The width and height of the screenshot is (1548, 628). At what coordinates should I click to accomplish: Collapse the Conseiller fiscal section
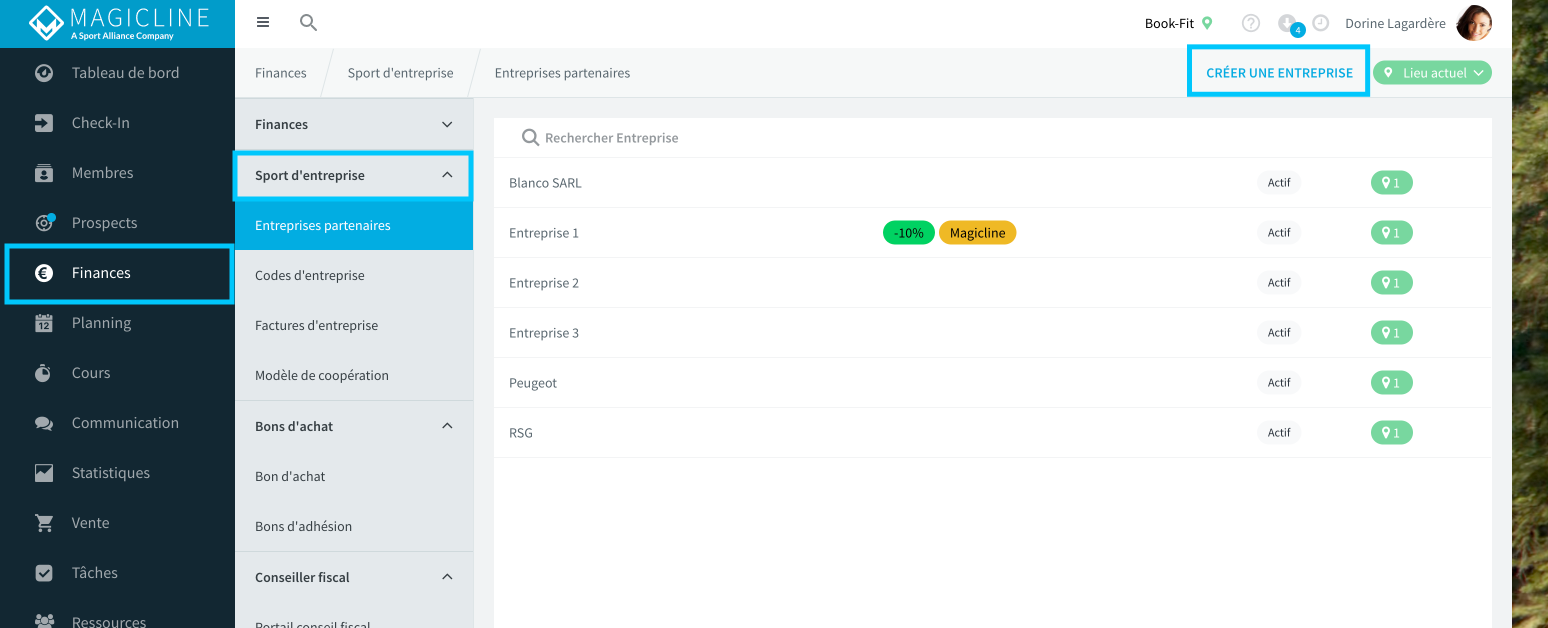447,577
